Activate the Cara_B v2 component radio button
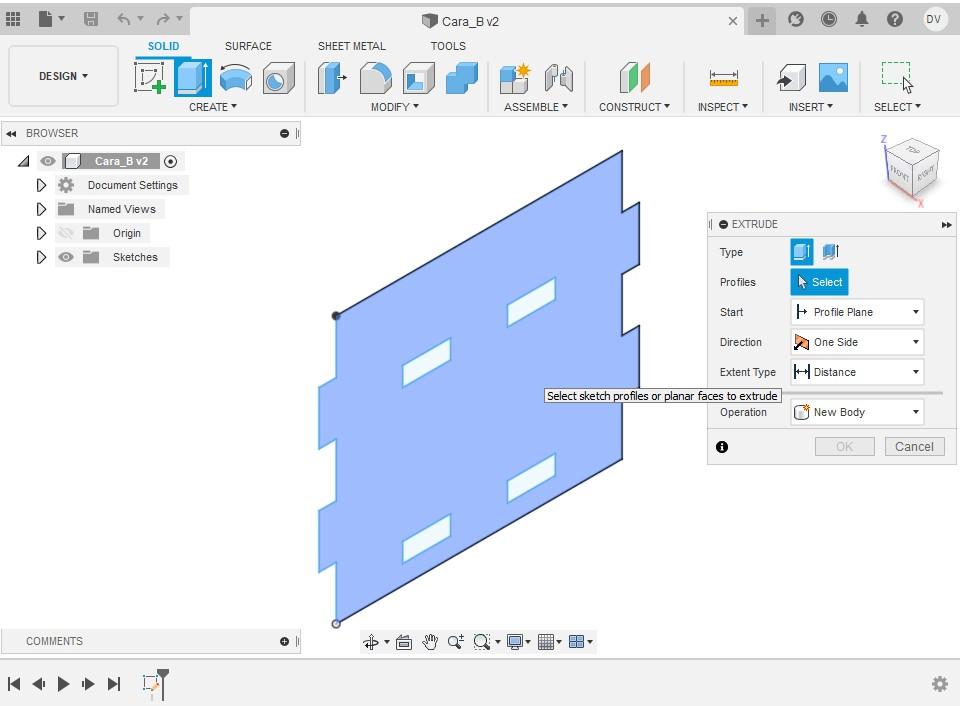This screenshot has height=706, width=960. click(171, 162)
